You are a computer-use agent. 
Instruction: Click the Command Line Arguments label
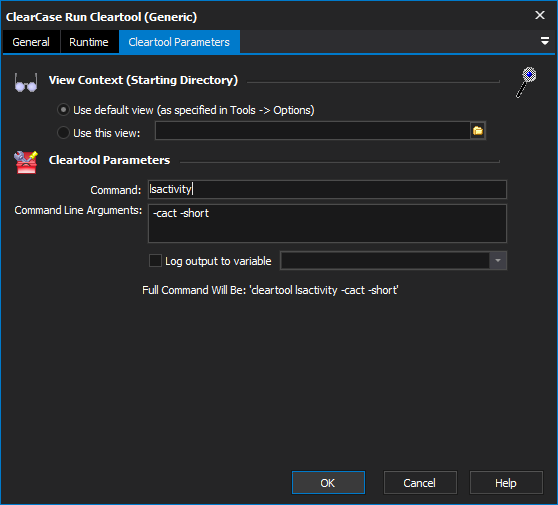[78, 210]
